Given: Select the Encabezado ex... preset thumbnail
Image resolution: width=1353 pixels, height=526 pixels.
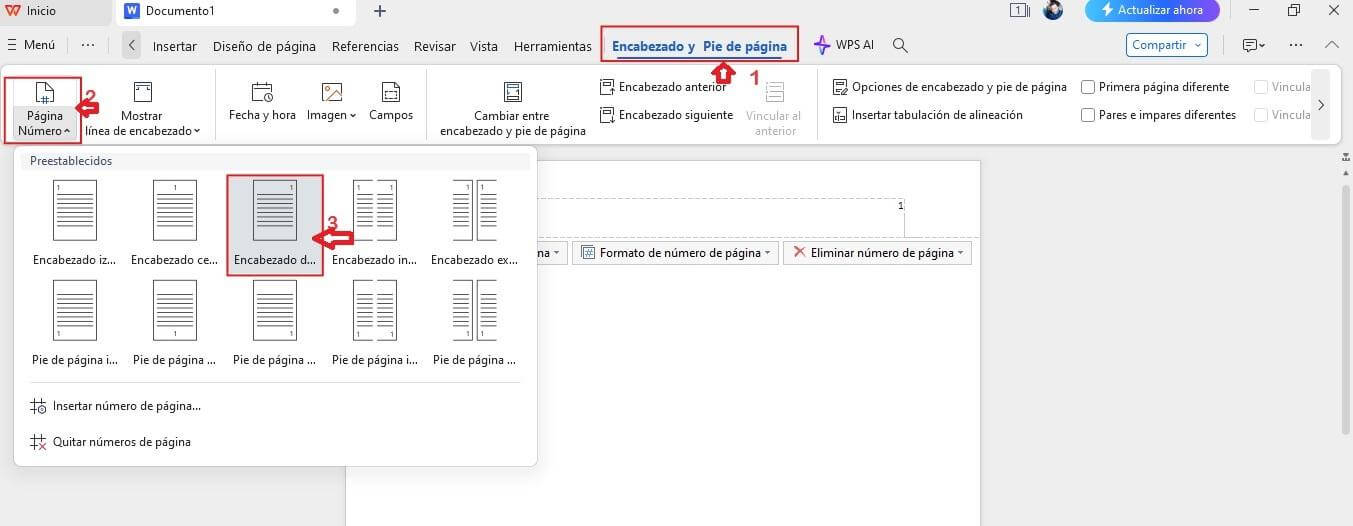Looking at the screenshot, I should point(474,222).
